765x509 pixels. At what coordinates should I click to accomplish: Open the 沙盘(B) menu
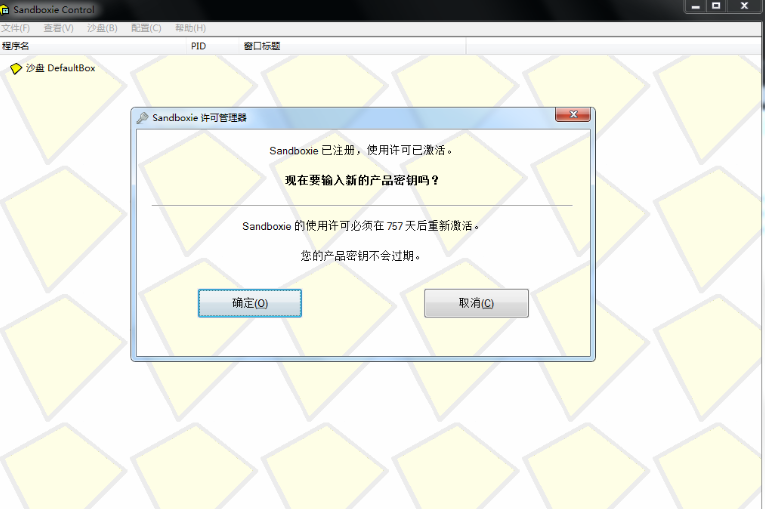[x=102, y=28]
